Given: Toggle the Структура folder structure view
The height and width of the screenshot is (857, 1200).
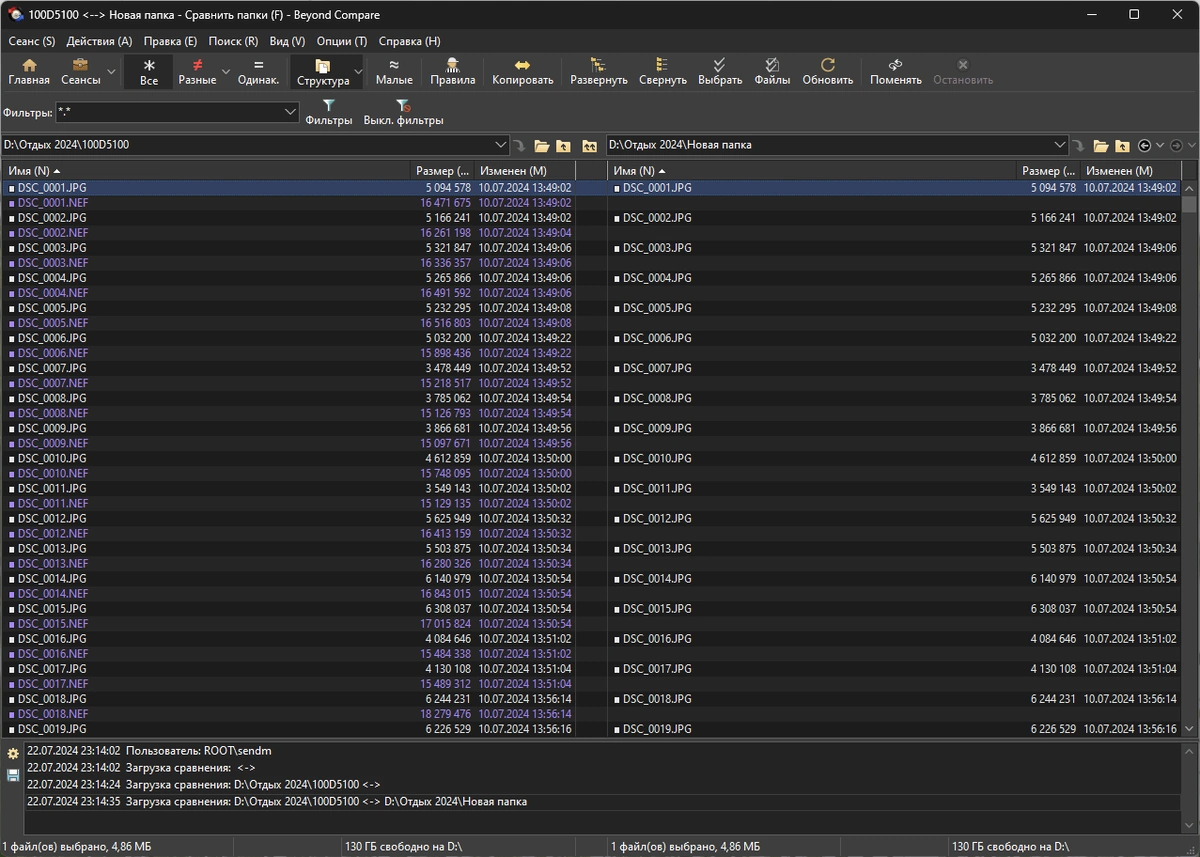Looking at the screenshot, I should coord(323,72).
